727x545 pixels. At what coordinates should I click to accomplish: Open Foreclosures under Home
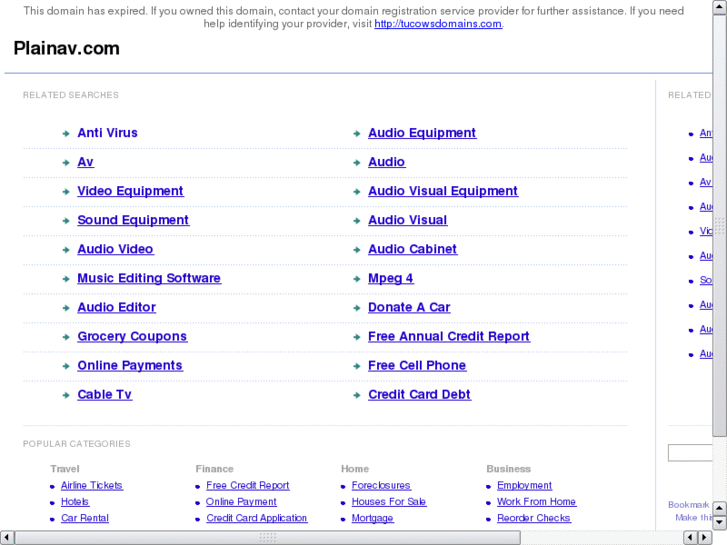click(381, 486)
